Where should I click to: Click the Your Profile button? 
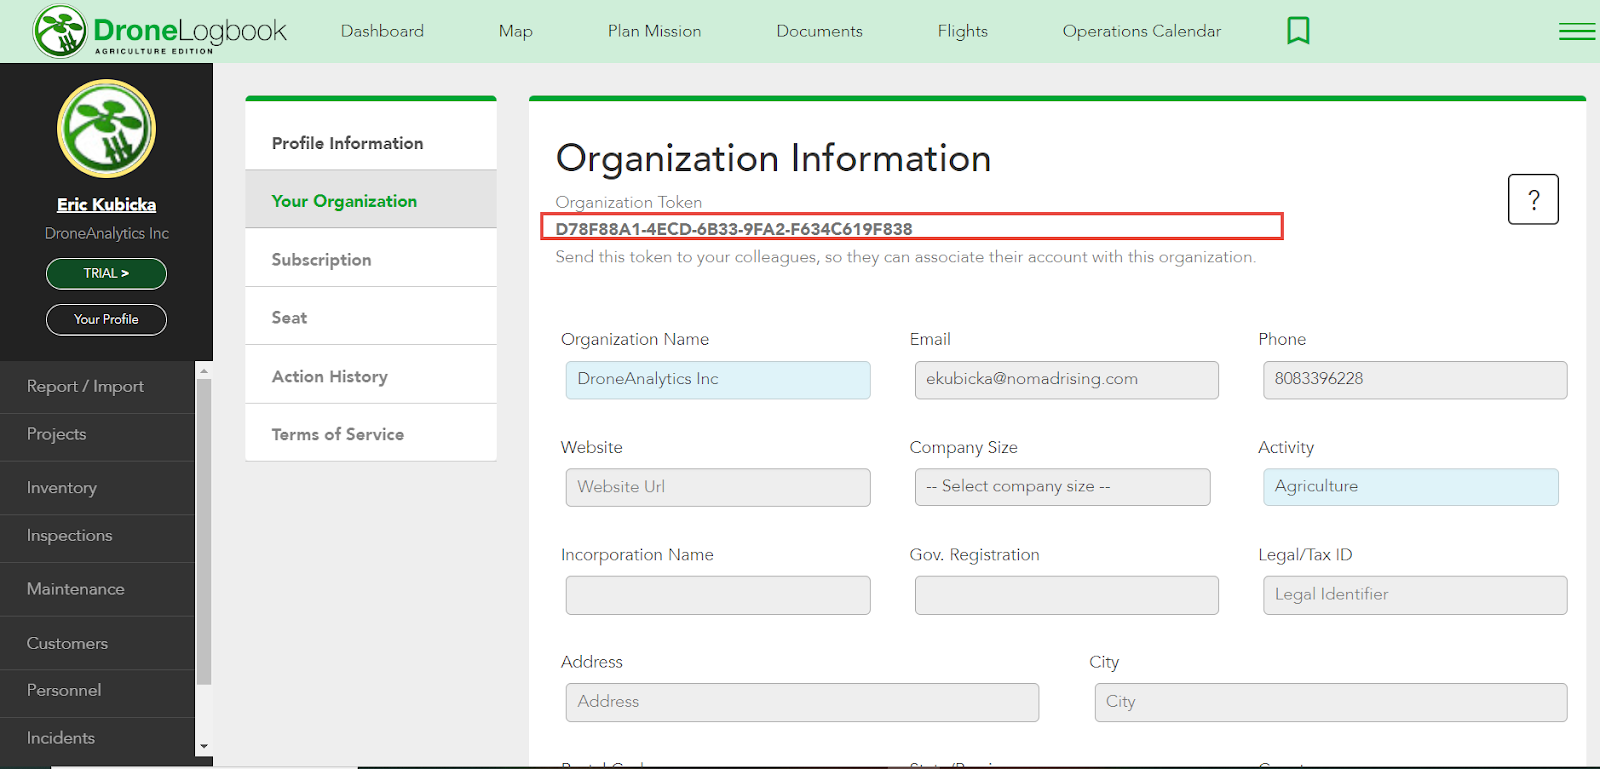tap(106, 319)
